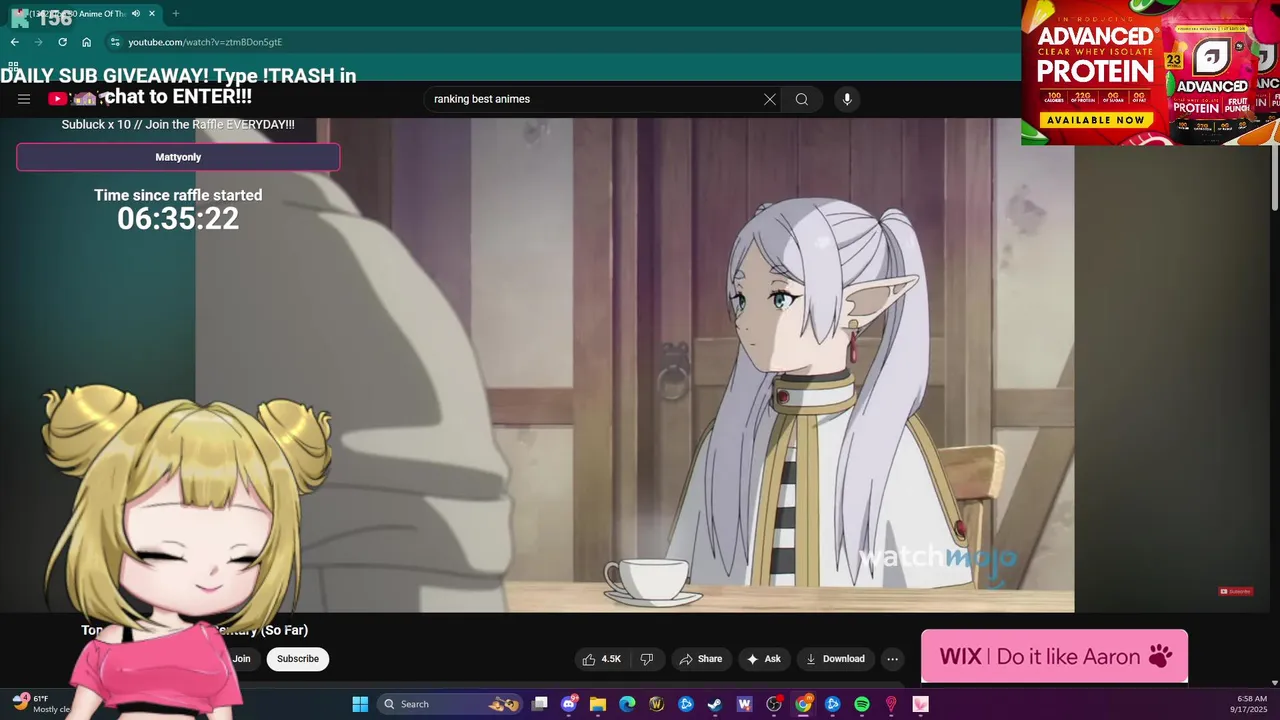Open Steam from the taskbar

pos(715,704)
